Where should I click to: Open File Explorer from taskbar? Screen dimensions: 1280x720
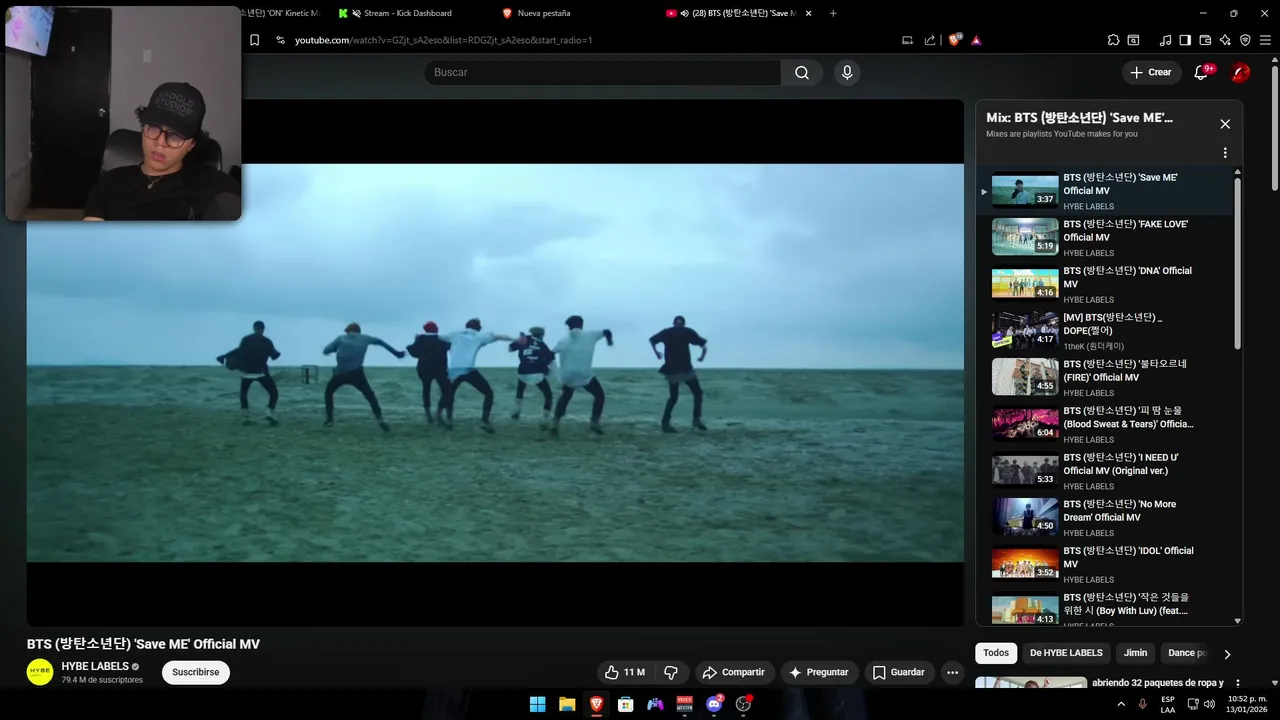point(567,704)
